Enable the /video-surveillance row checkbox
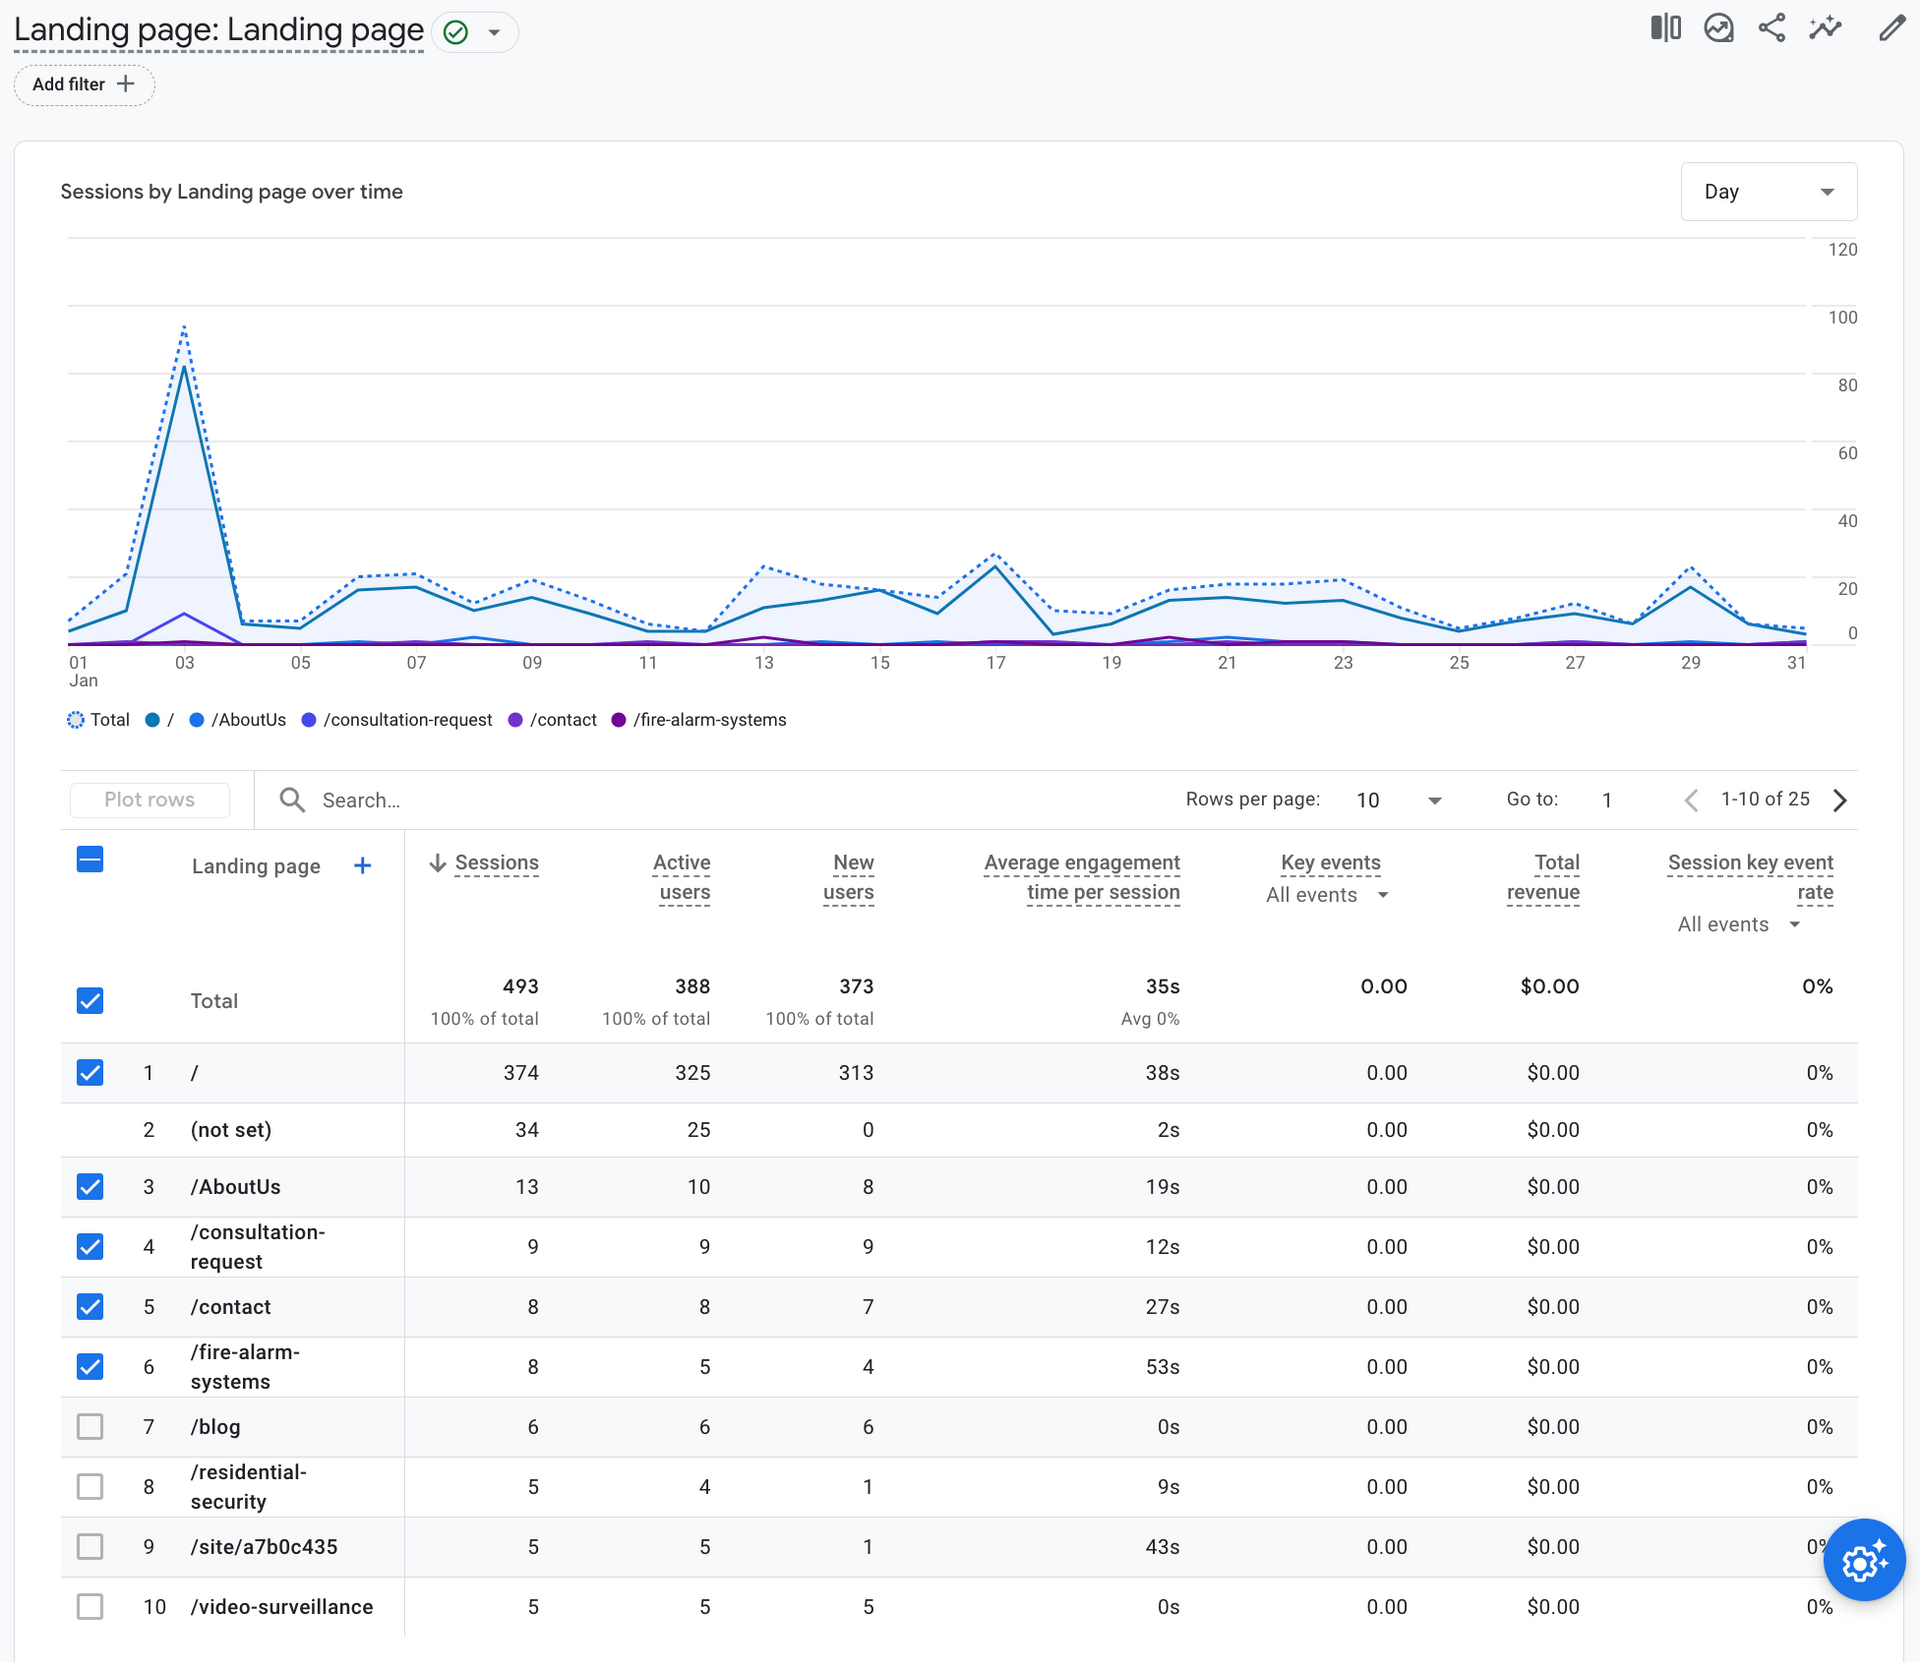Viewport: 1920px width, 1662px height. (90, 1607)
